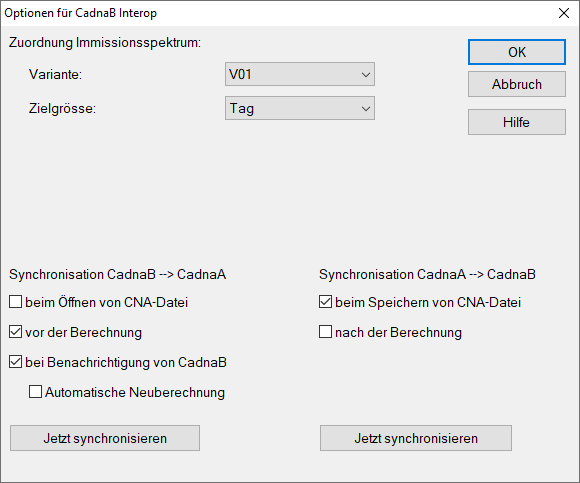
Task: Click the 'Synchronisation CadnaB --> CadnaA' heading
Action: (118, 274)
